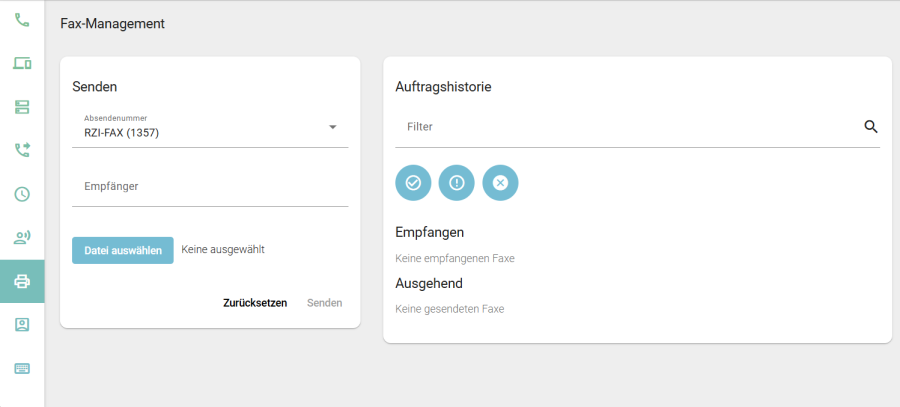The image size is (900, 407).
Task: Toggle the successful faxes checkmark filter
Action: tap(413, 183)
